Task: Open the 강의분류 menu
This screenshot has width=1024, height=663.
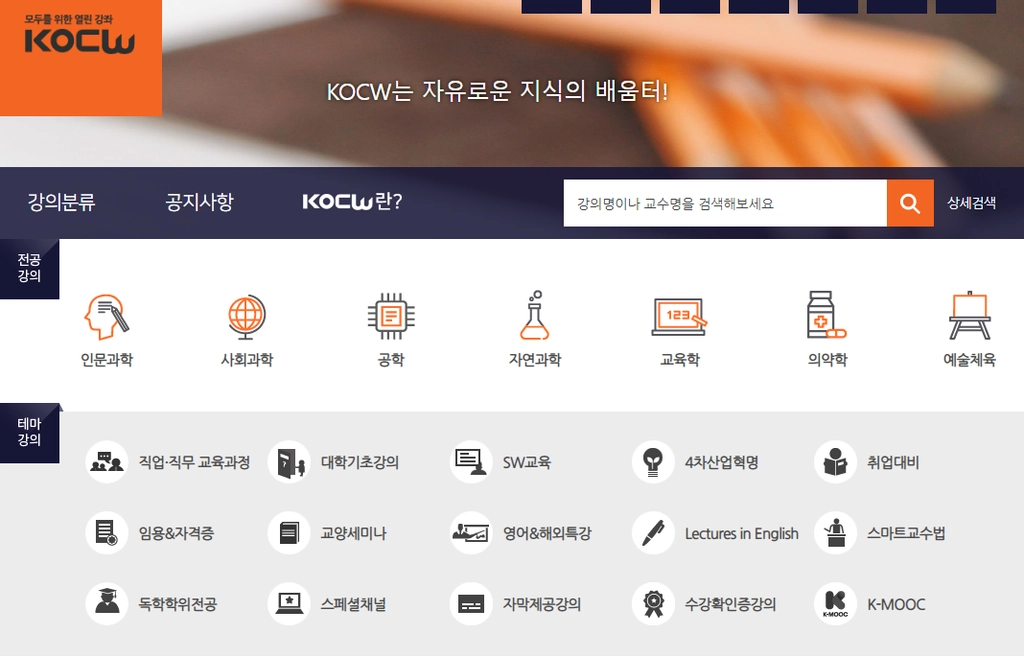Action: 61,202
